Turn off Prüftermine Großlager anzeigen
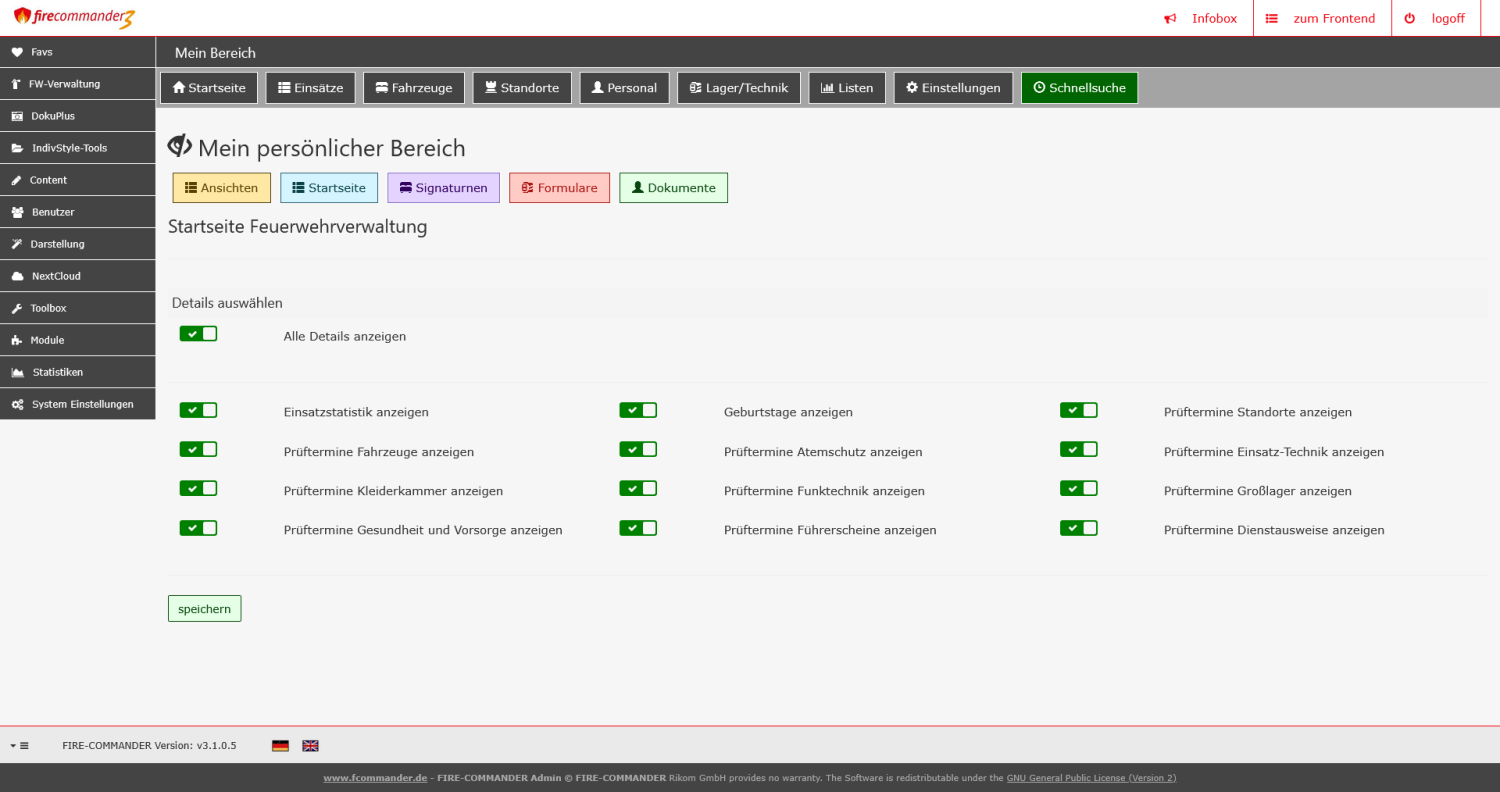 tap(1078, 489)
